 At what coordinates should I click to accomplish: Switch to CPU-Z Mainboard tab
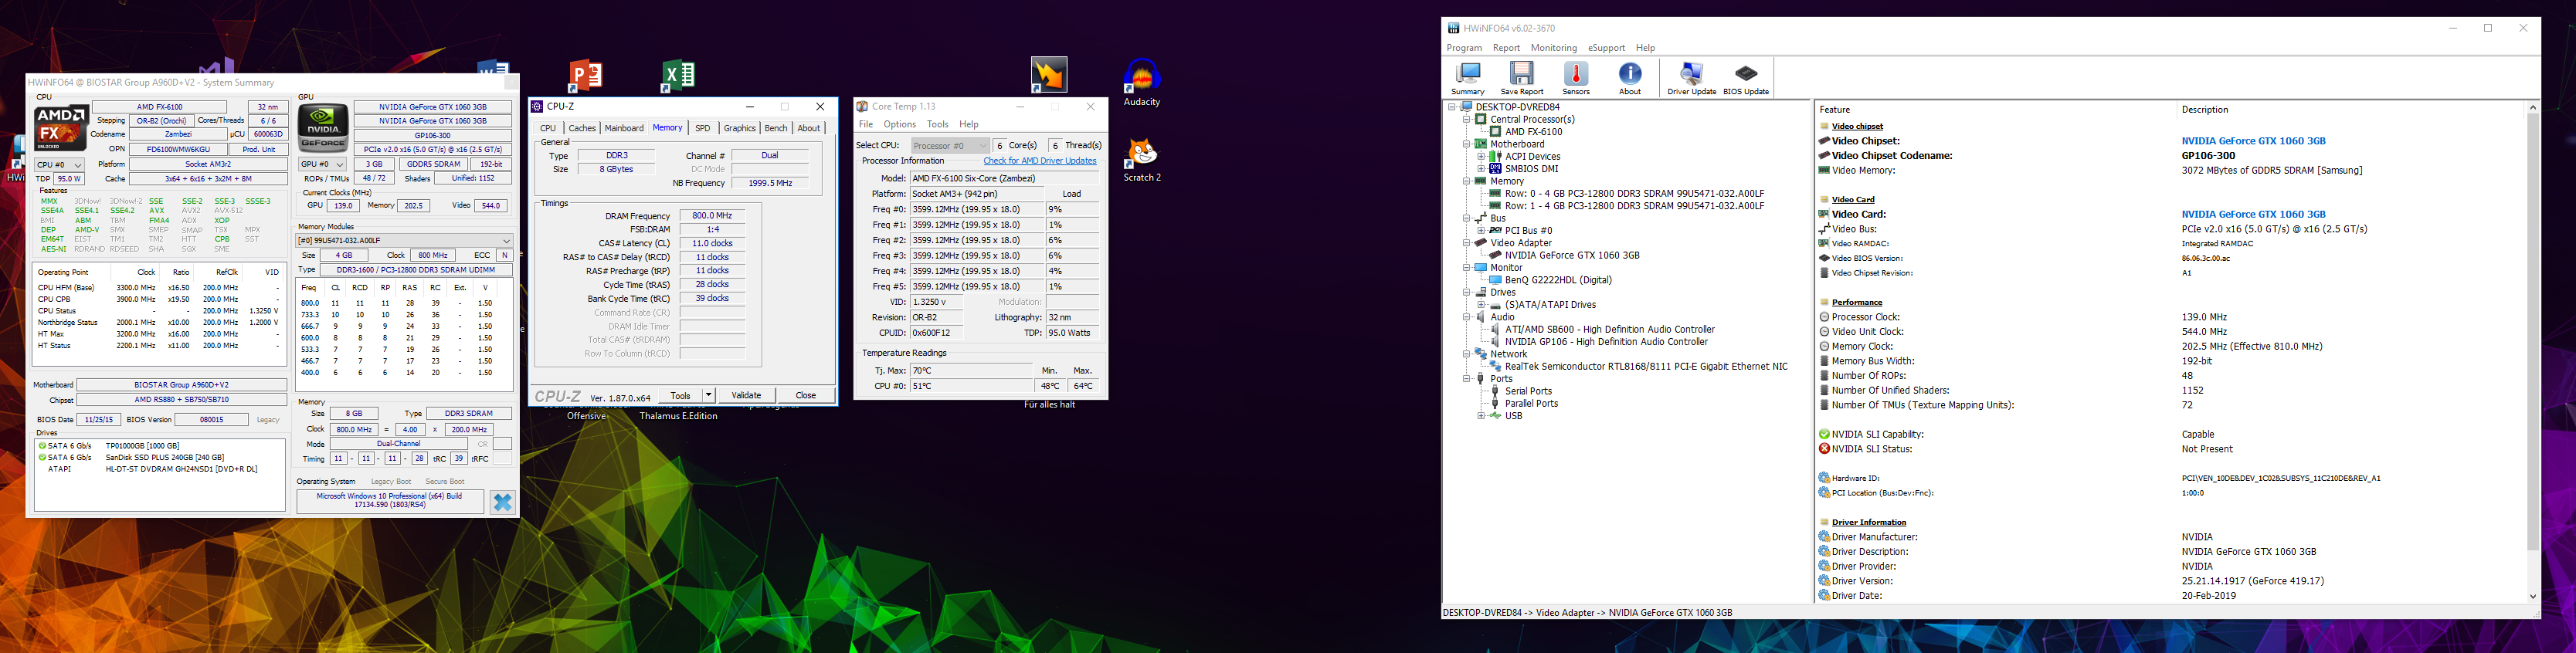(624, 128)
